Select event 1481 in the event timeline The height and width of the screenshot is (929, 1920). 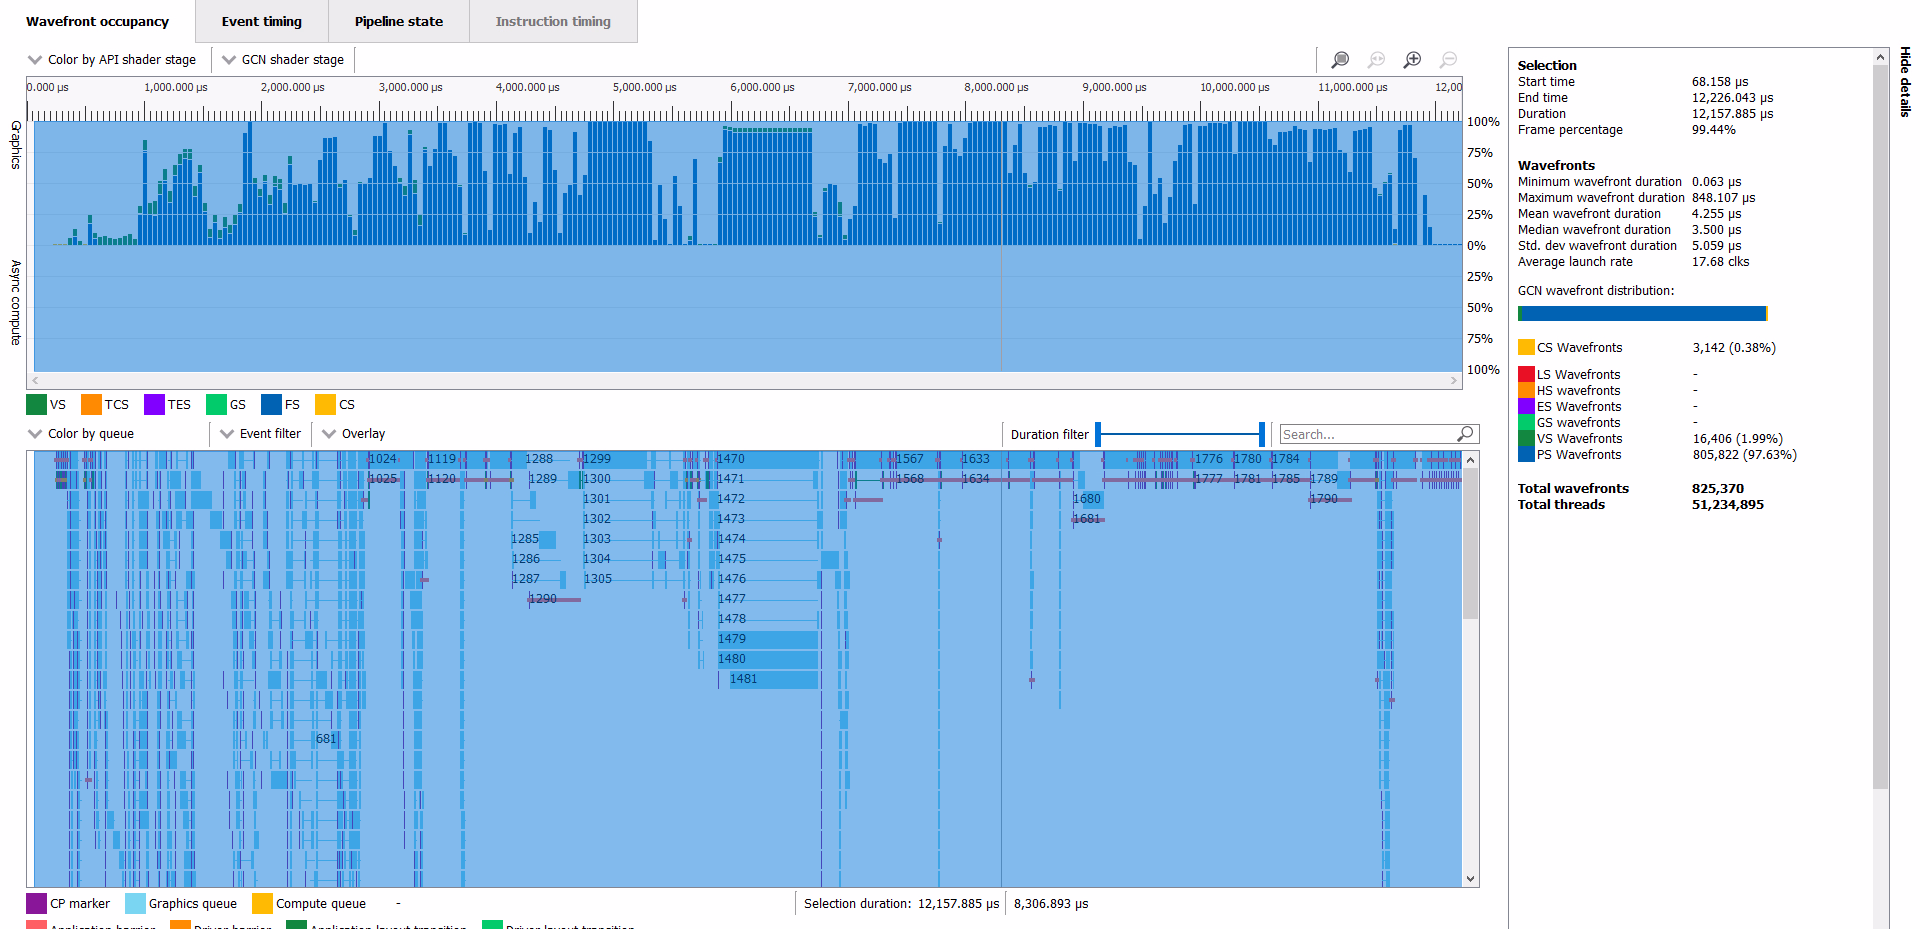(x=770, y=679)
